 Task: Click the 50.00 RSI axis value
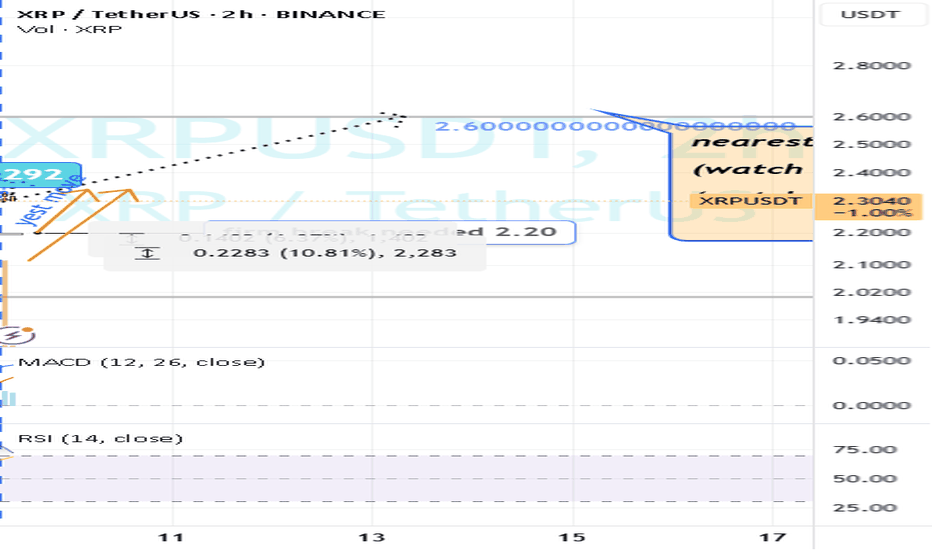pos(865,479)
